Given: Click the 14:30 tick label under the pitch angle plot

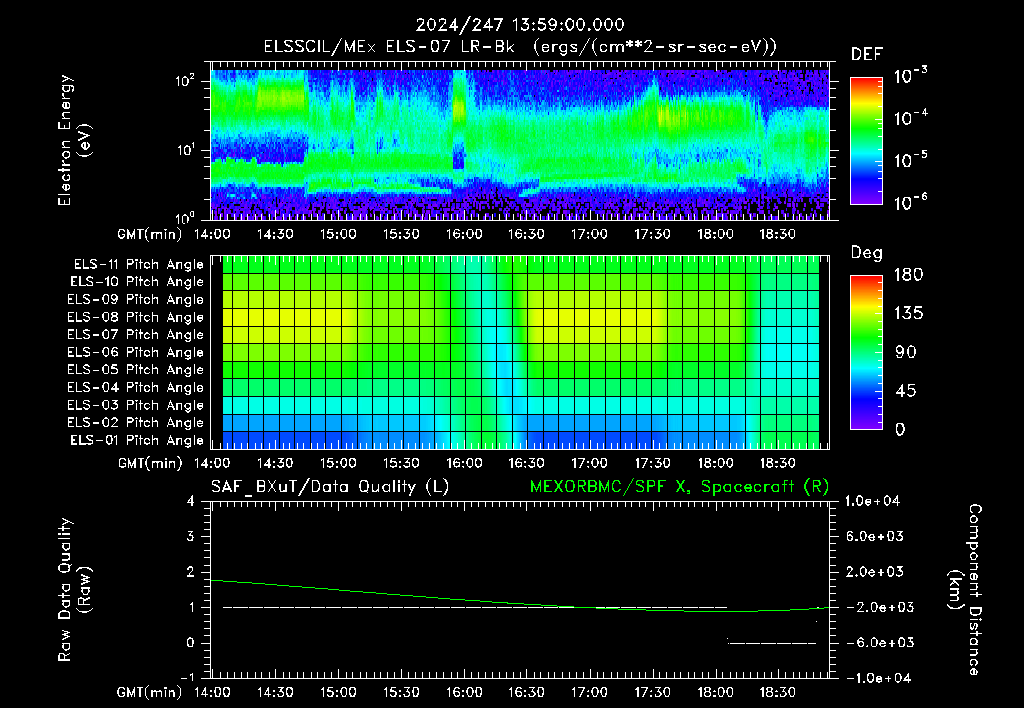Looking at the screenshot, I should coord(275,464).
